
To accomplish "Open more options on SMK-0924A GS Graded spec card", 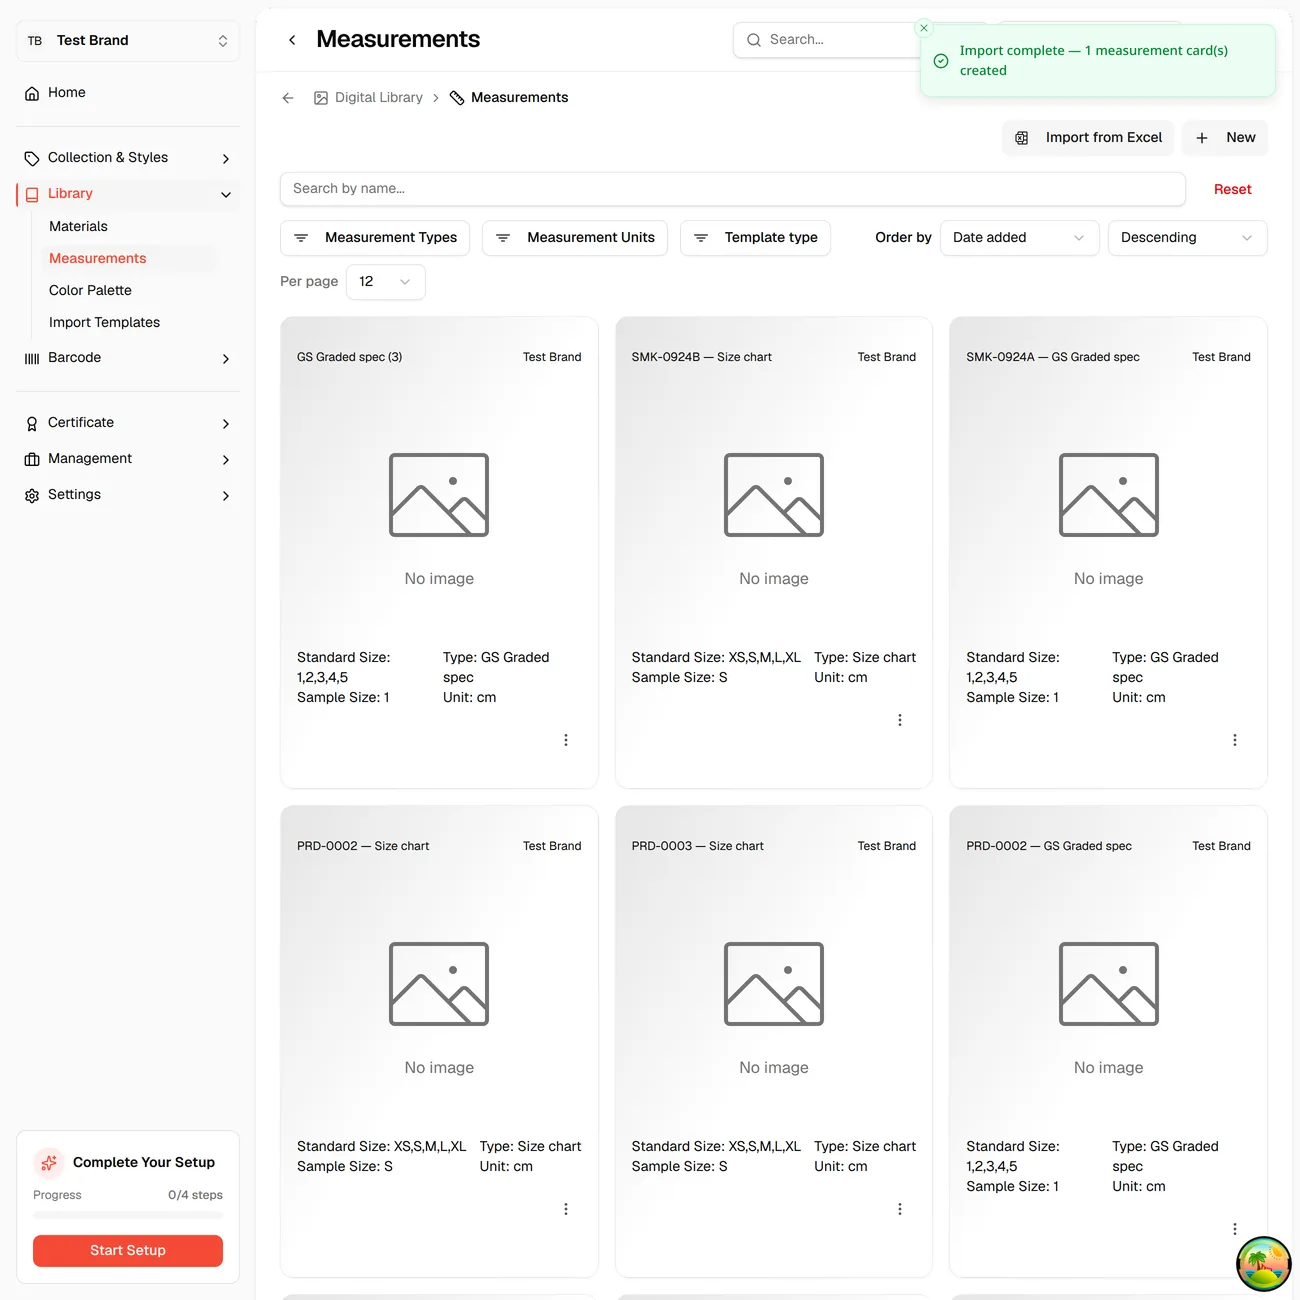I will [x=1235, y=740].
